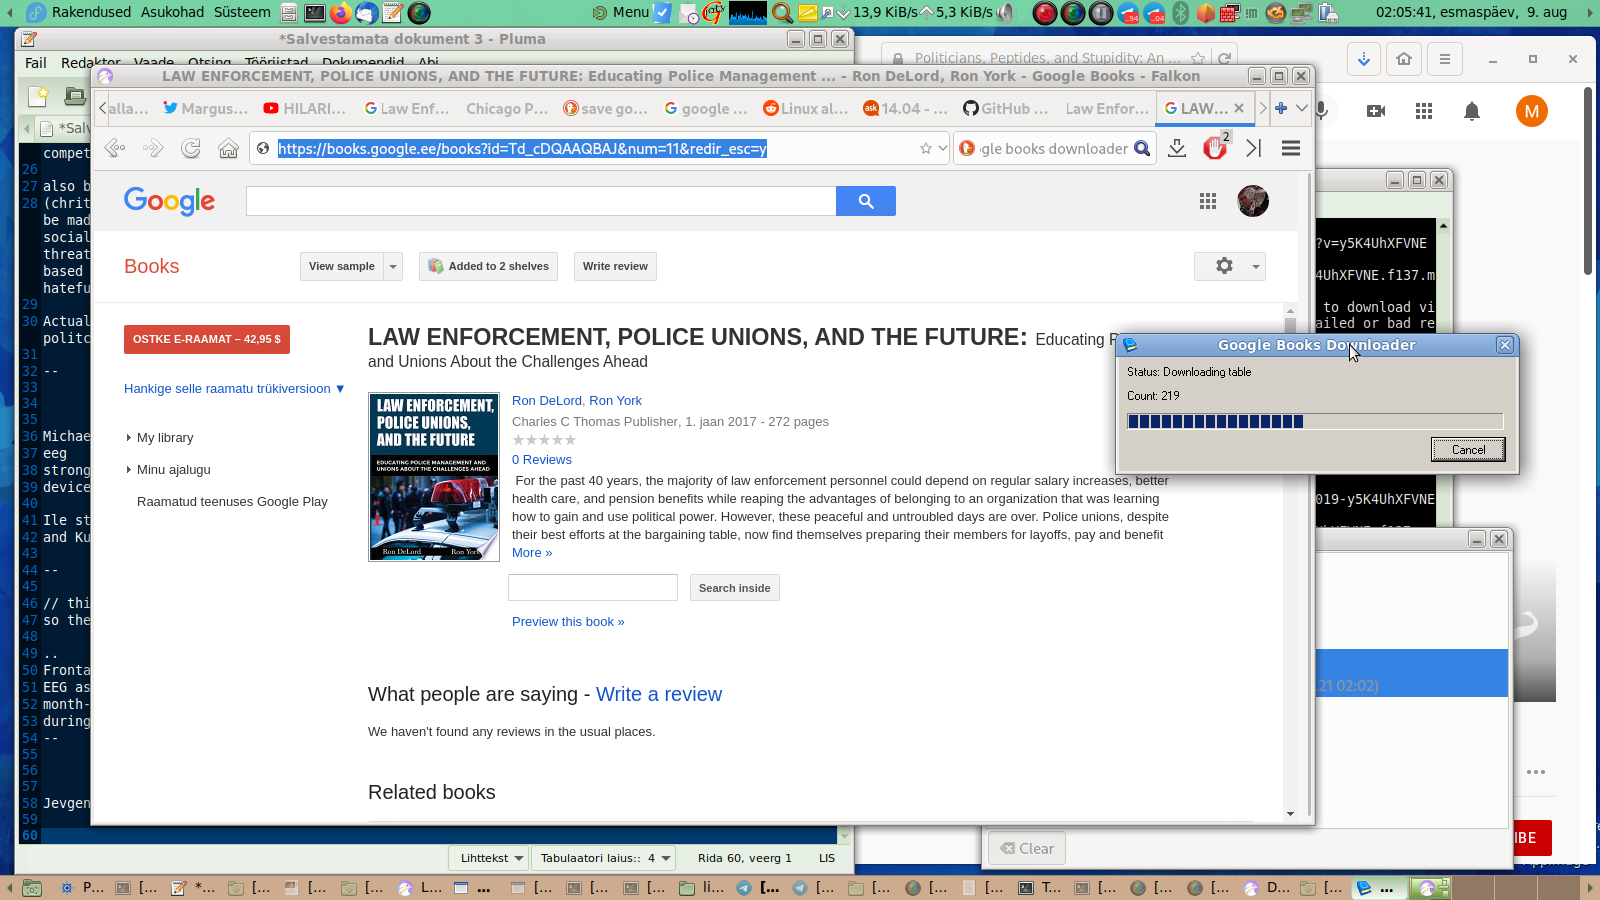Screen dimensions: 1600x900
Task: Open the AdBlock stop-hand icon
Action: 1215,148
